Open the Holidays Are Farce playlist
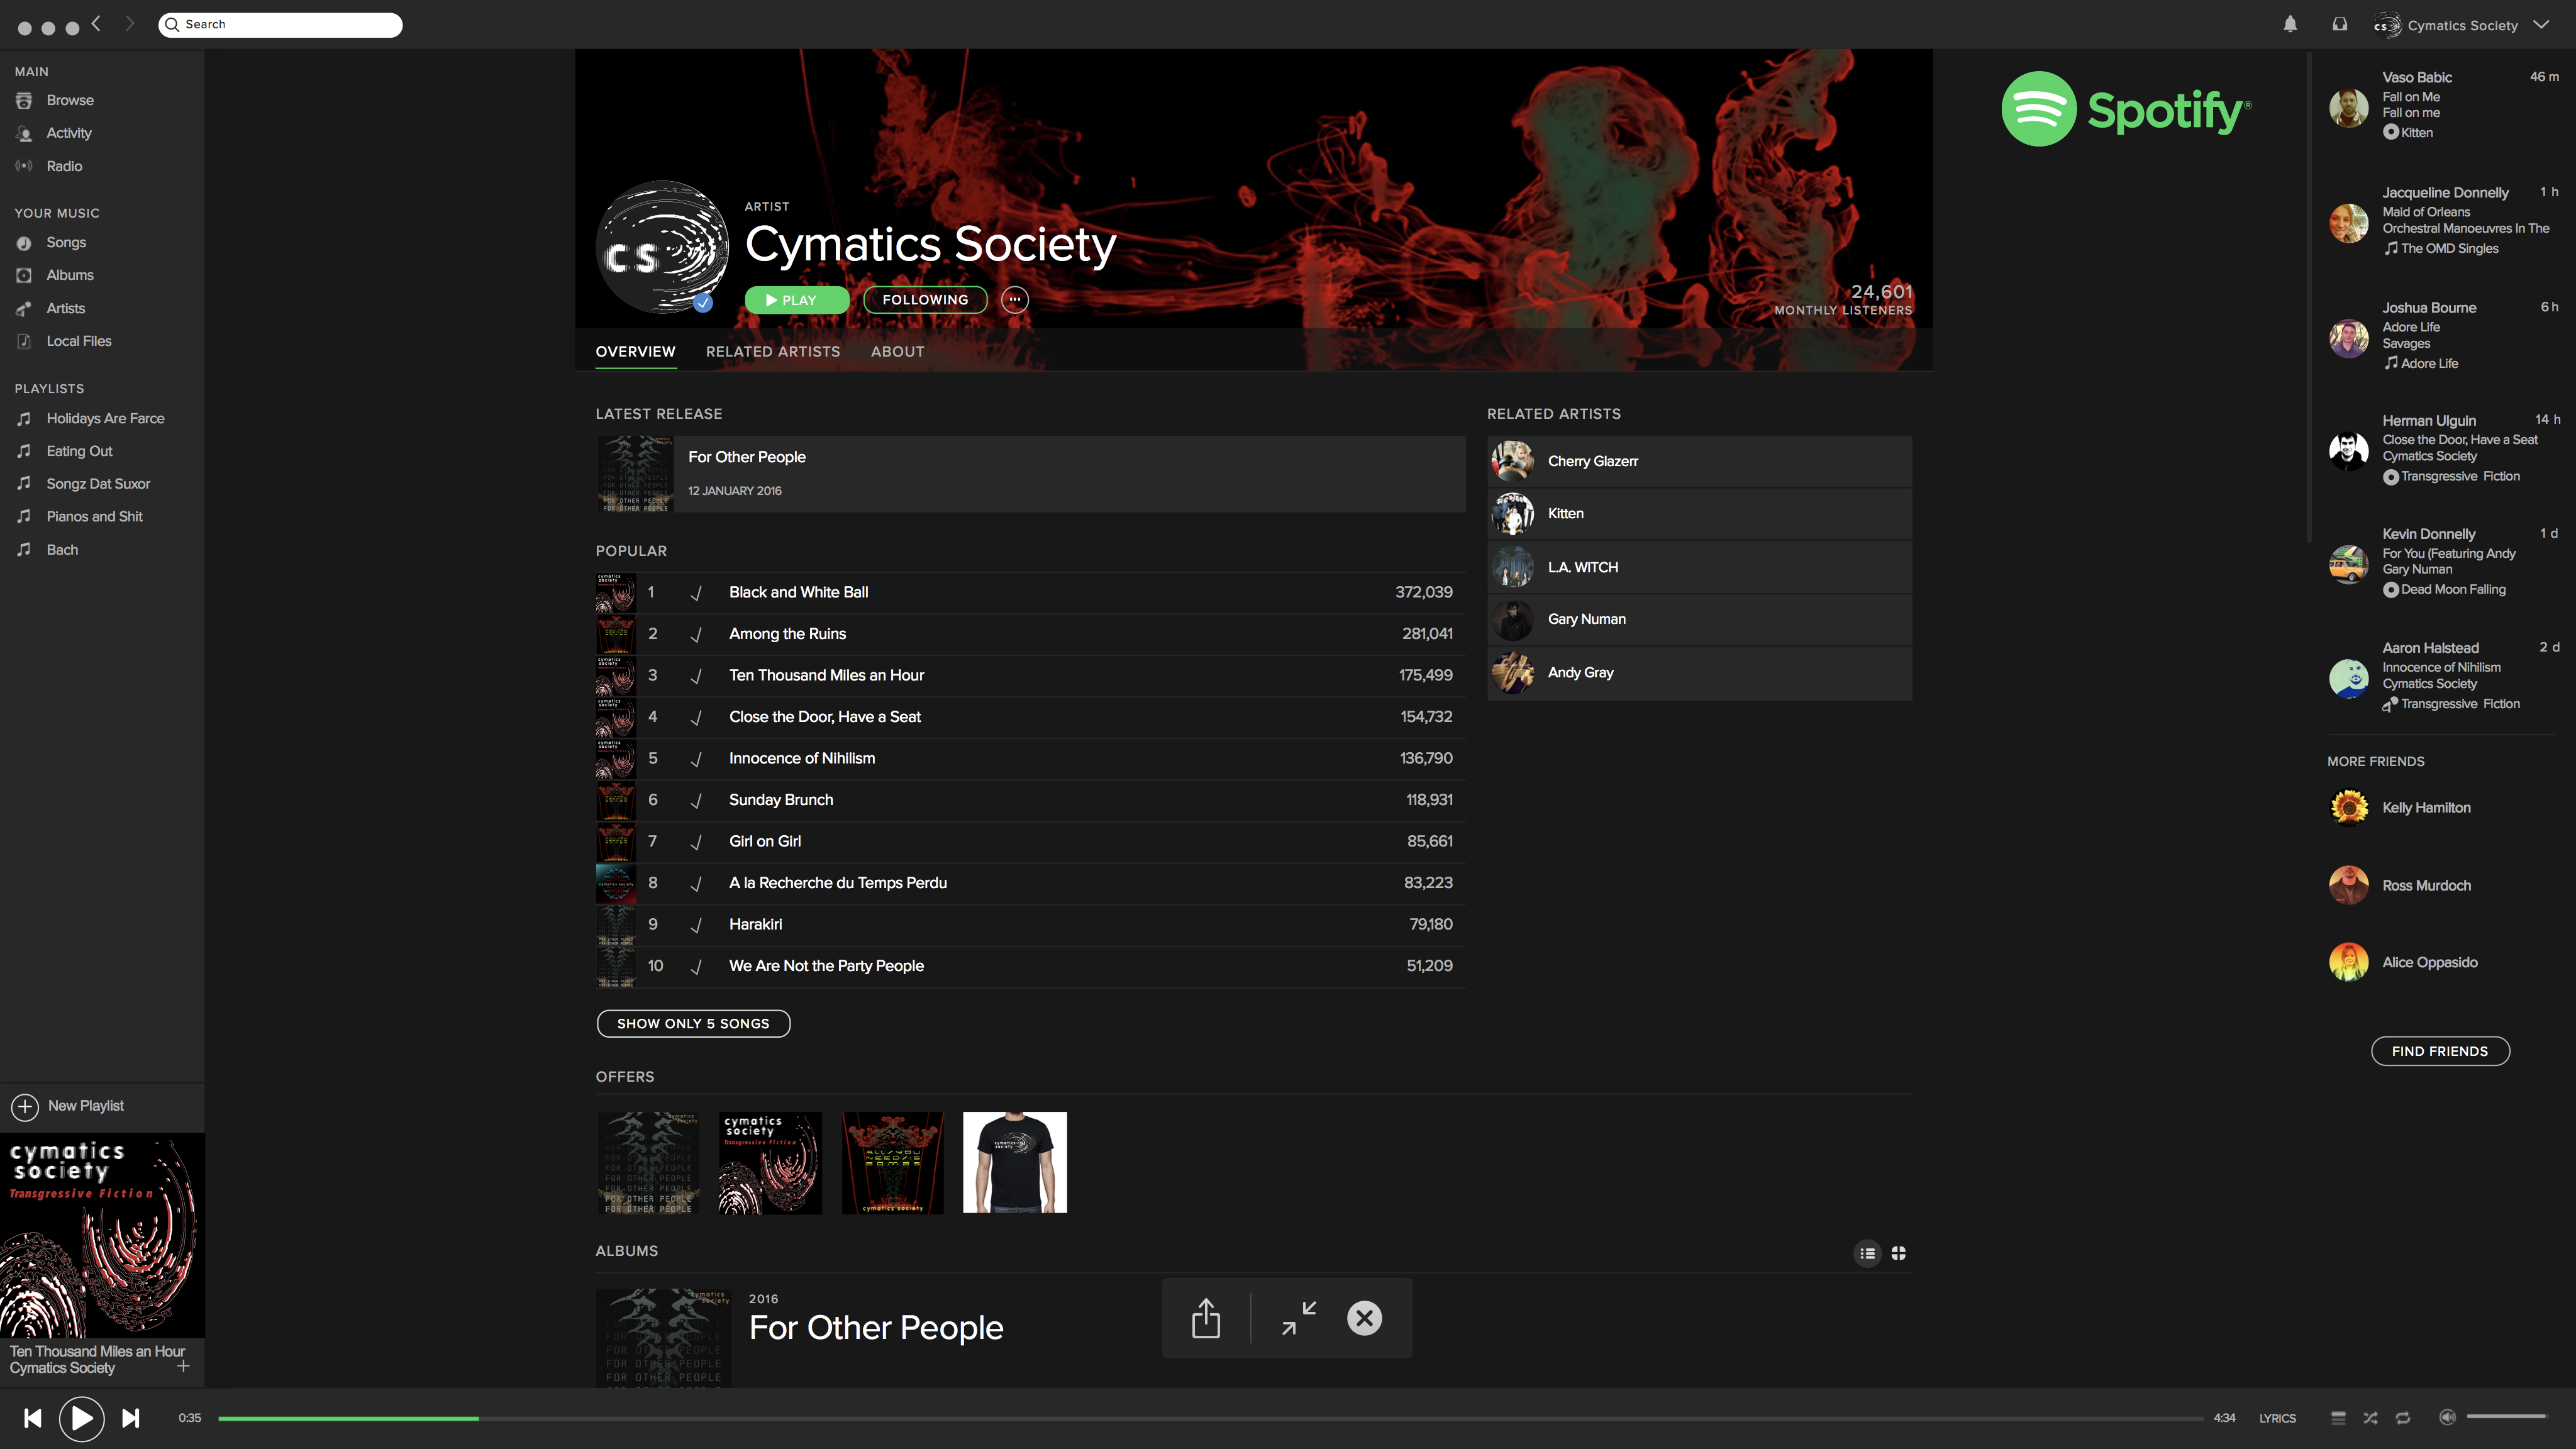The height and width of the screenshot is (1449, 2576). [x=105, y=418]
